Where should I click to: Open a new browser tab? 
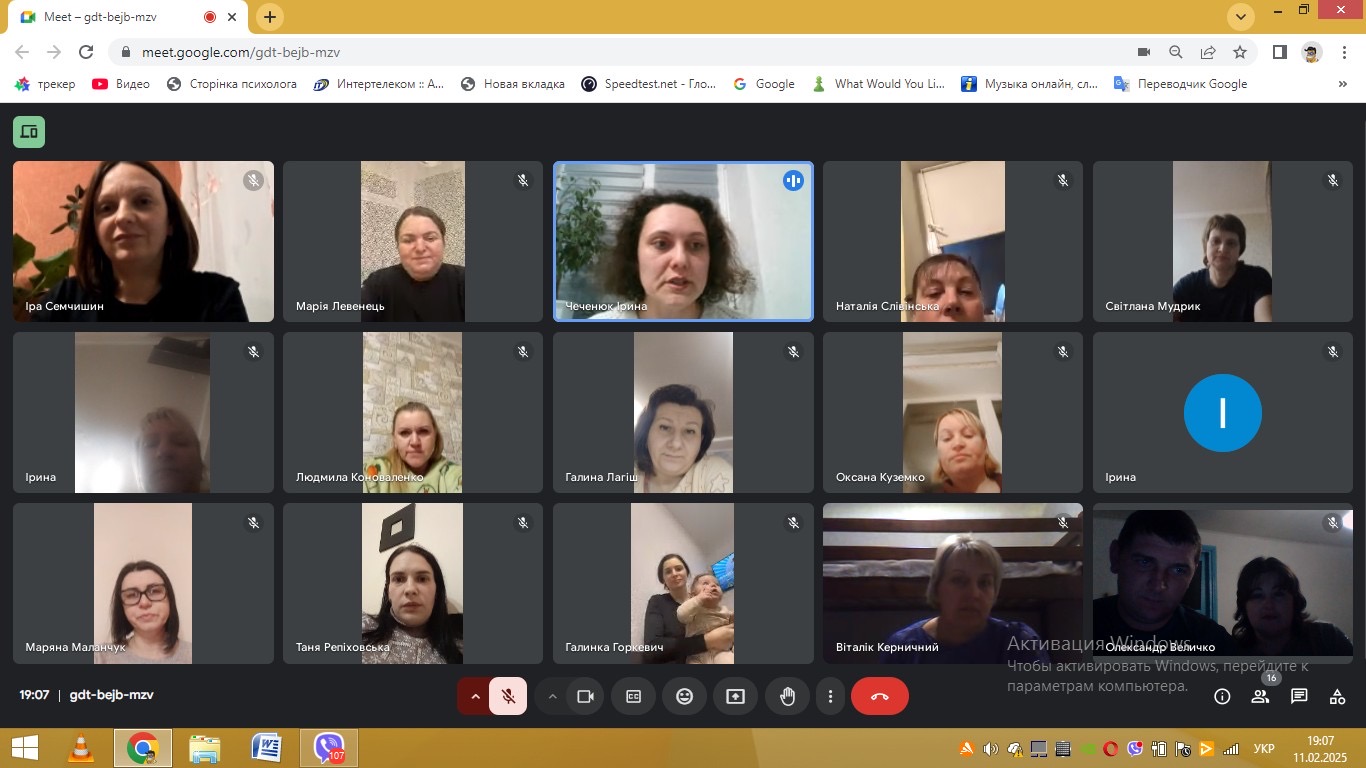point(269,17)
